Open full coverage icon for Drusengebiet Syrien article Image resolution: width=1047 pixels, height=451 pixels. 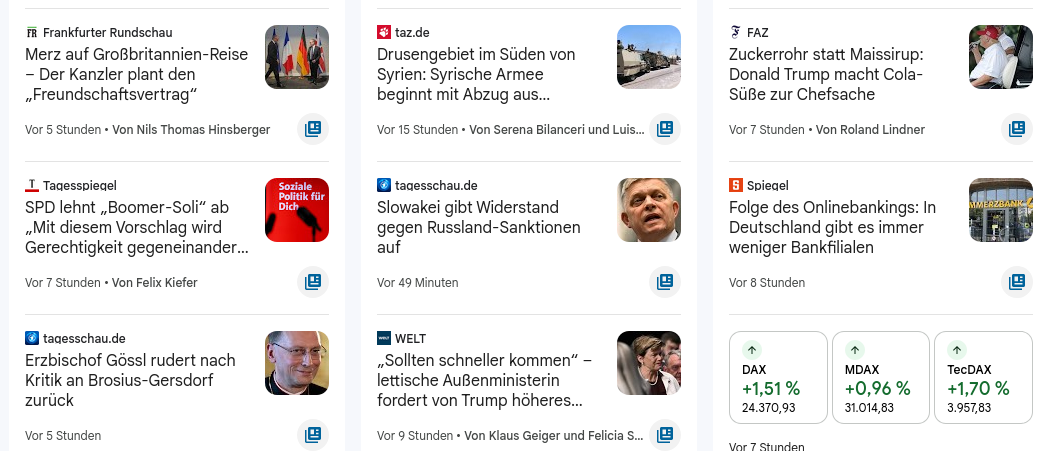click(665, 129)
